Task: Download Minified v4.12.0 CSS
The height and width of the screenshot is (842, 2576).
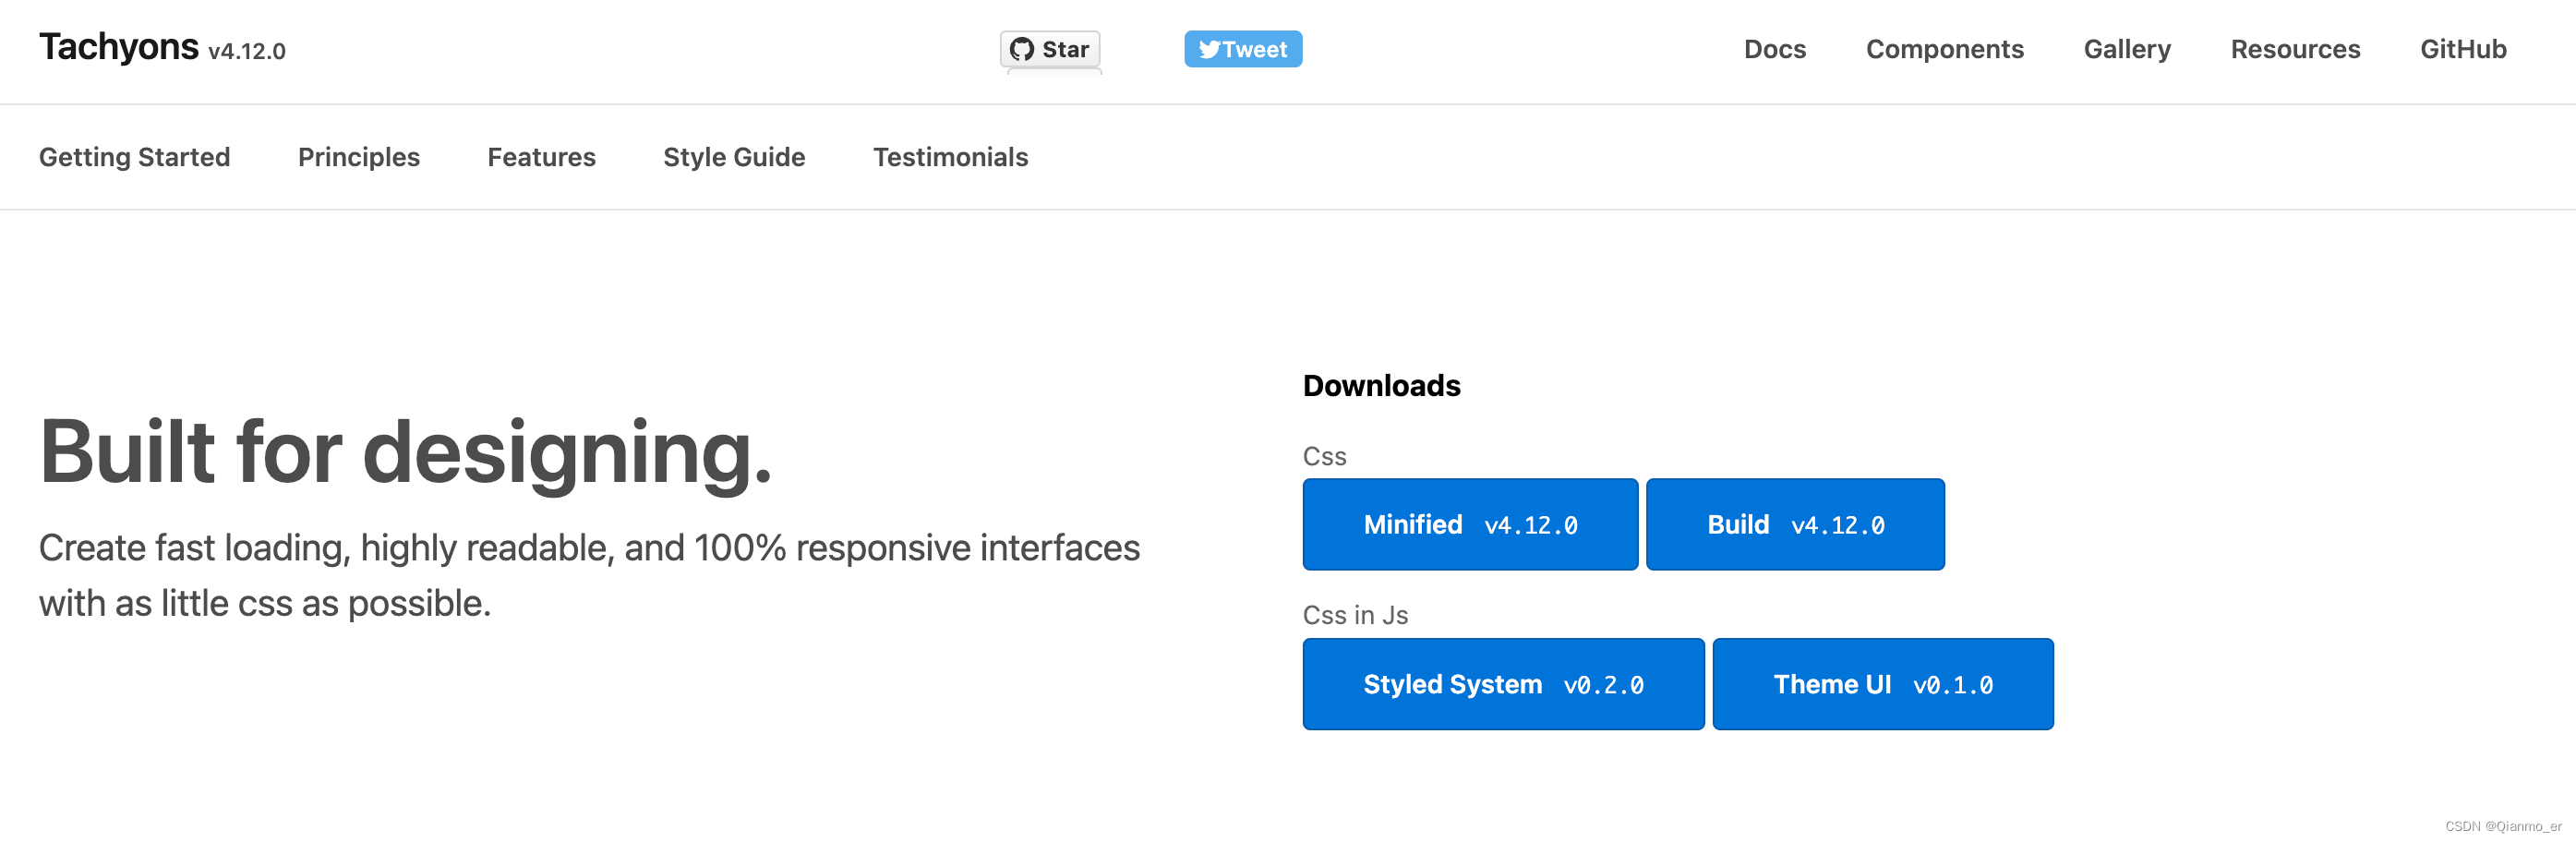Action: pos(1470,524)
